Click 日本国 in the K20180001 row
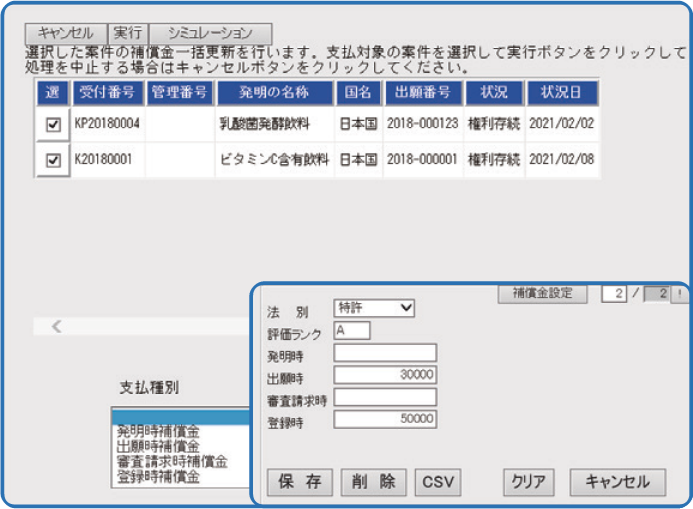The height and width of the screenshot is (509, 693). click(358, 160)
